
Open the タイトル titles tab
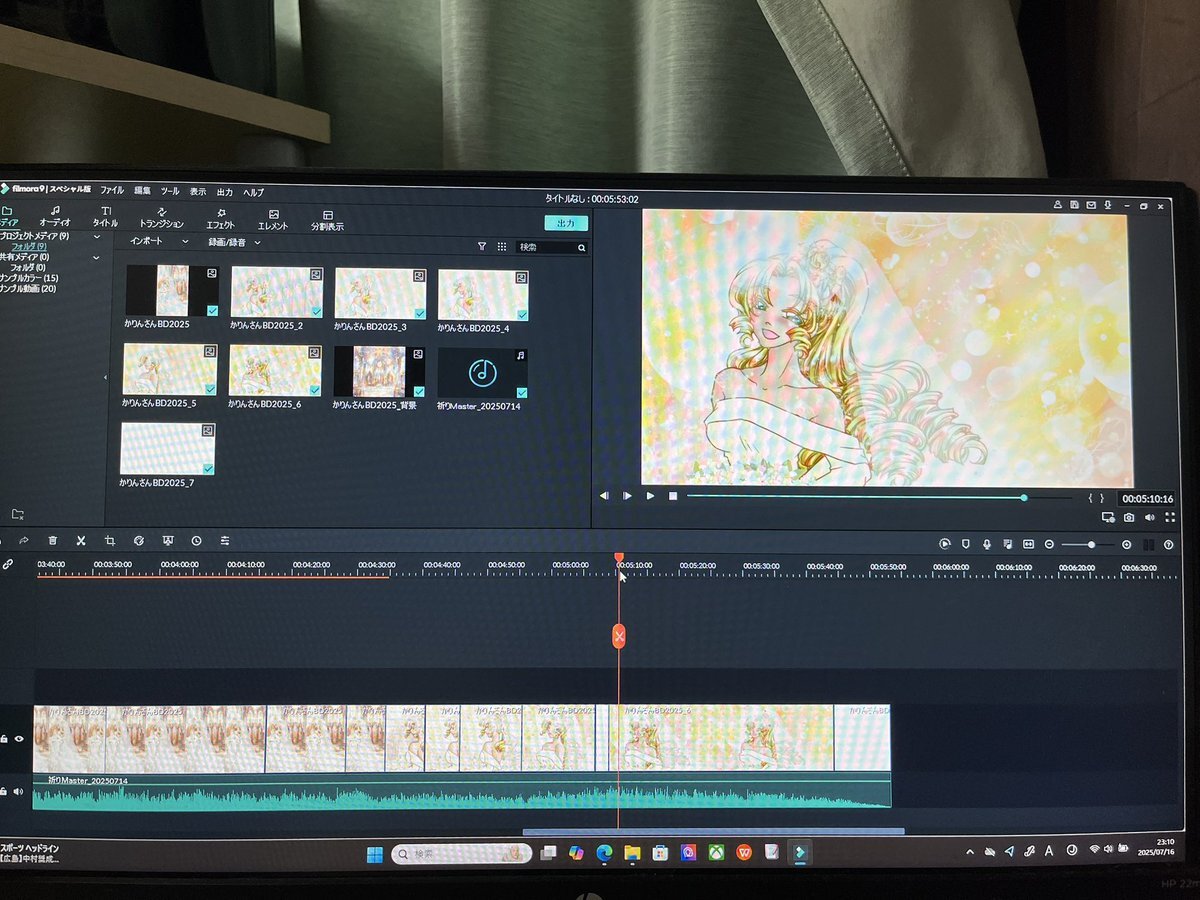point(105,217)
